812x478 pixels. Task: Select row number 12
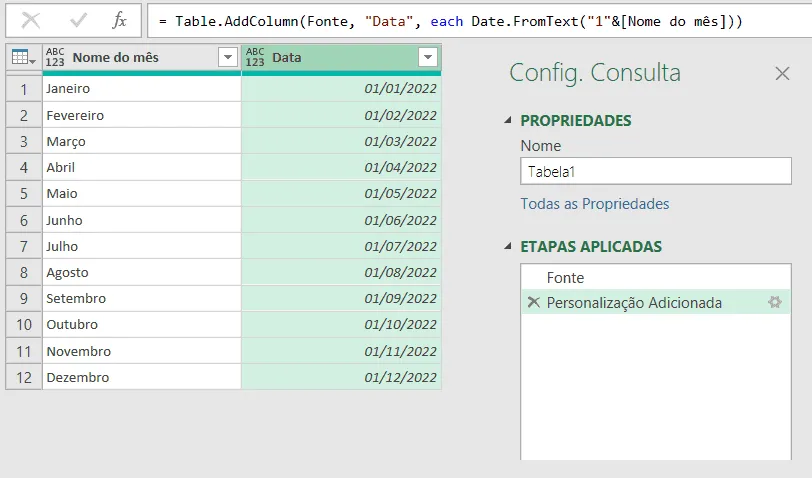pyautogui.click(x=24, y=377)
